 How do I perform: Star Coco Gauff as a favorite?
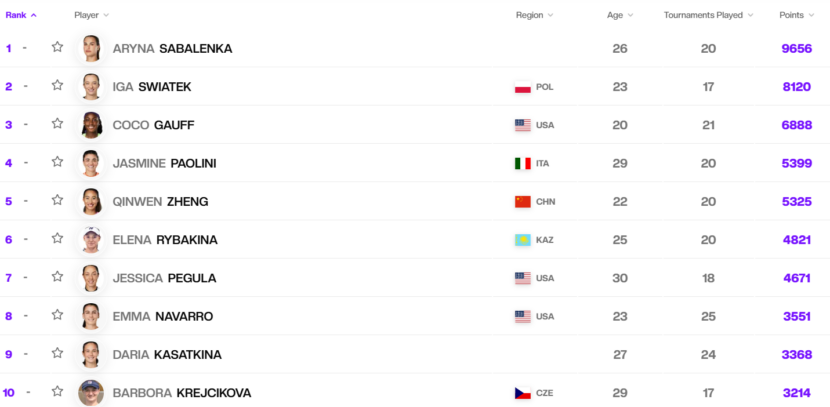57,124
